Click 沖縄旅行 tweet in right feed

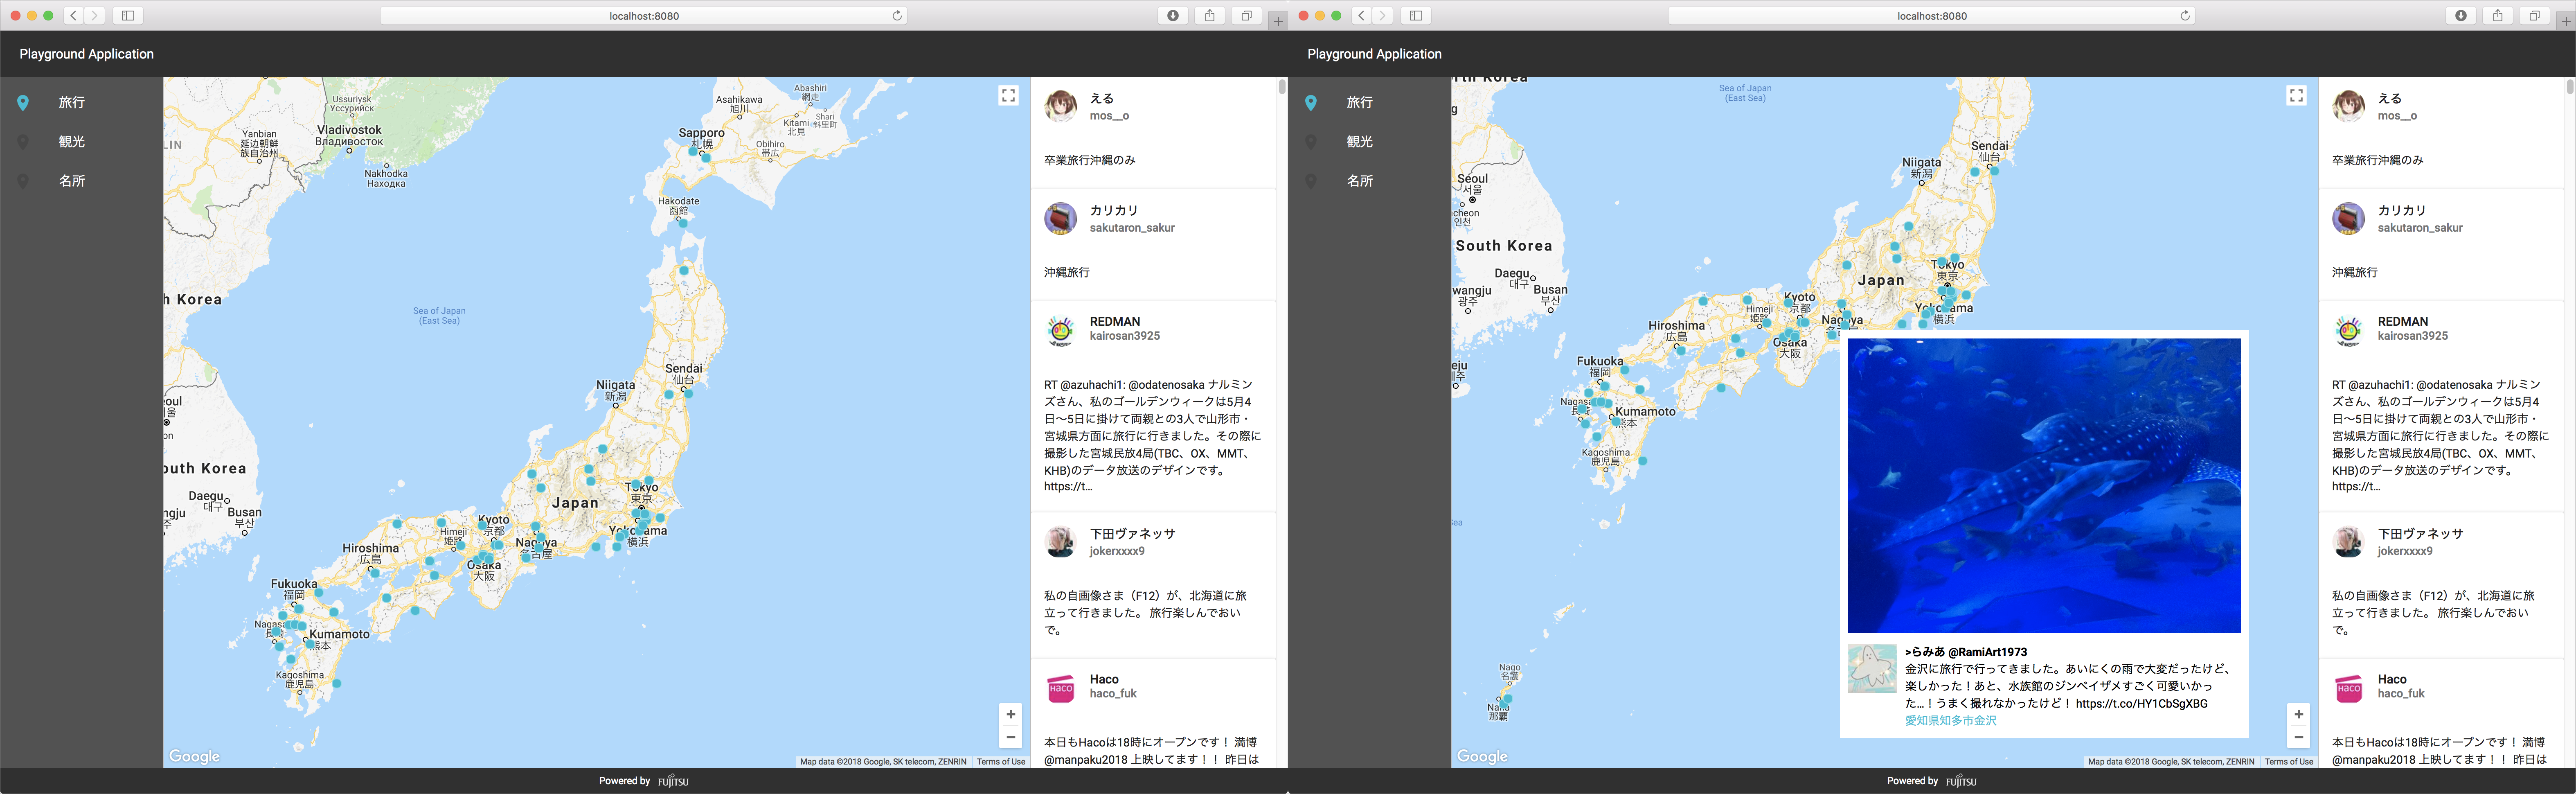tap(2355, 272)
